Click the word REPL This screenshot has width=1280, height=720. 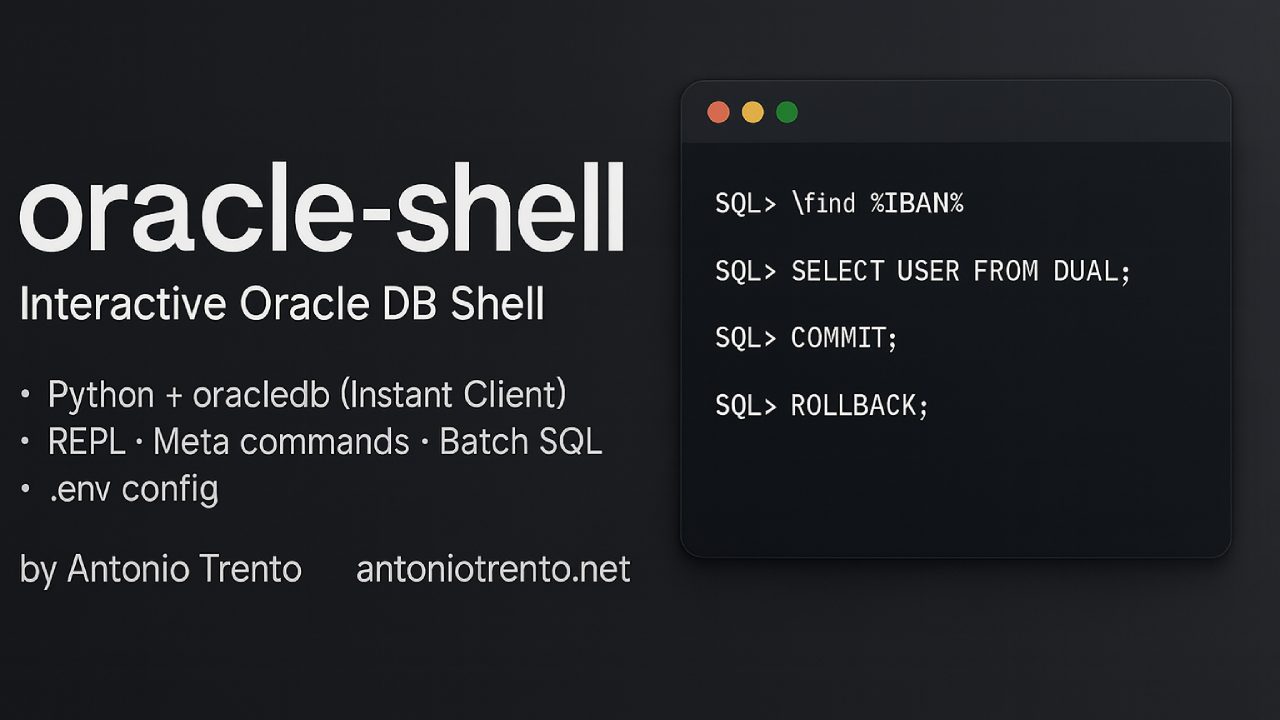pos(92,441)
